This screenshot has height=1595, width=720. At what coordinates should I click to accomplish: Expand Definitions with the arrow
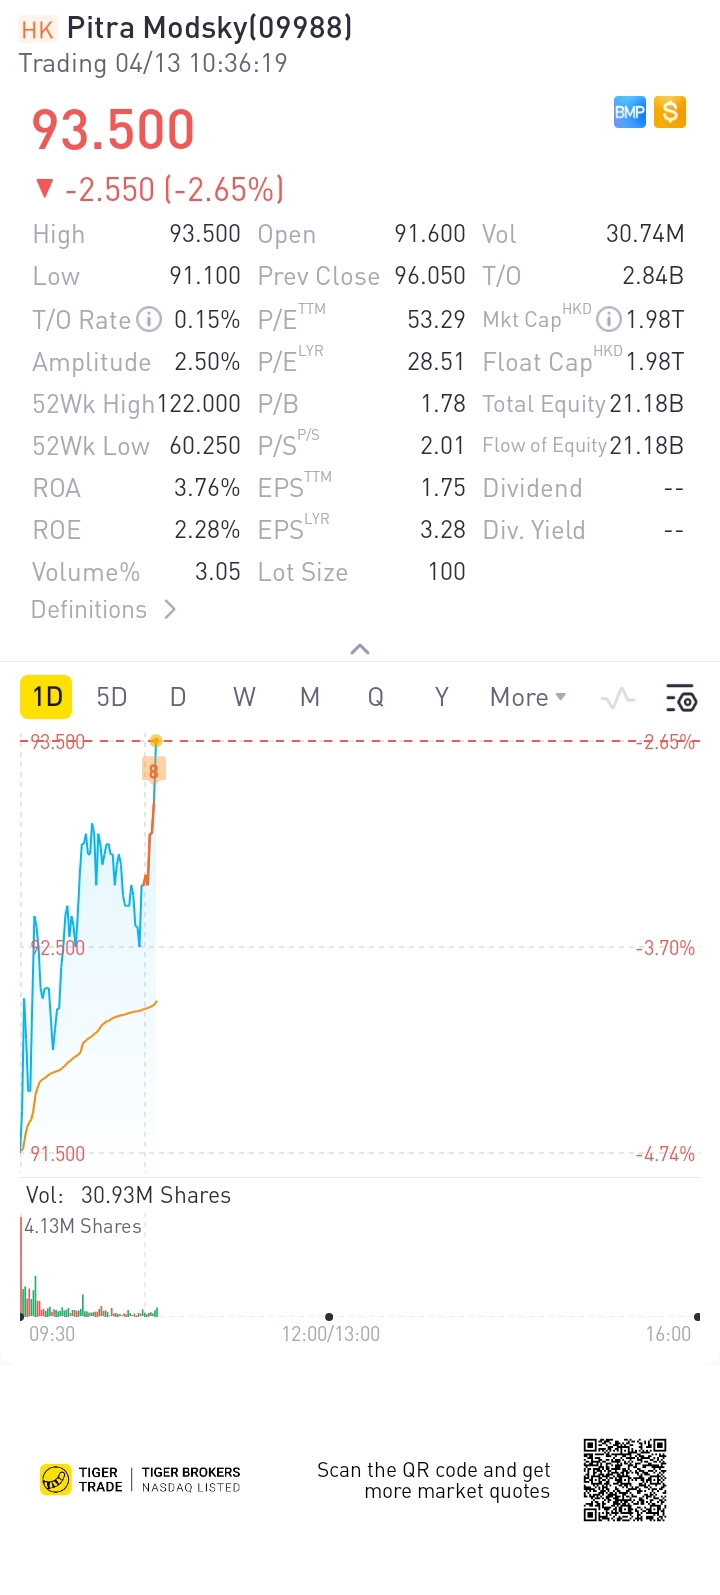click(x=170, y=609)
